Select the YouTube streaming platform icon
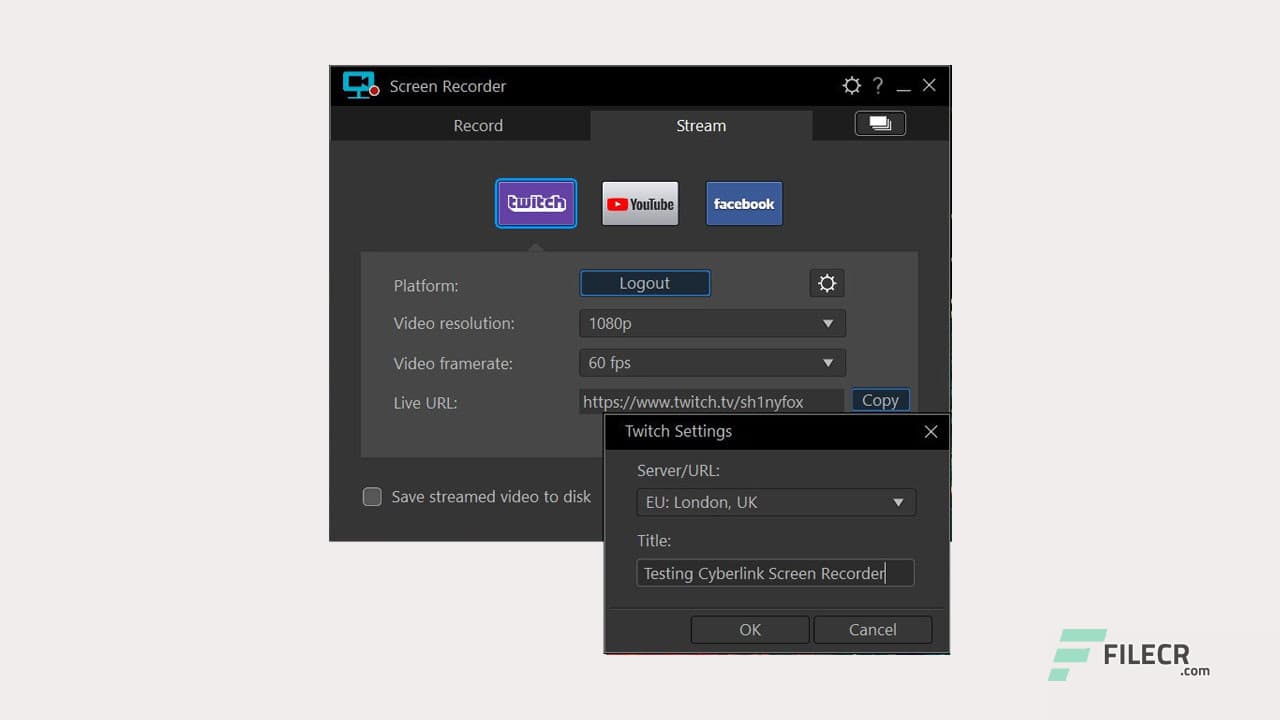 [640, 203]
